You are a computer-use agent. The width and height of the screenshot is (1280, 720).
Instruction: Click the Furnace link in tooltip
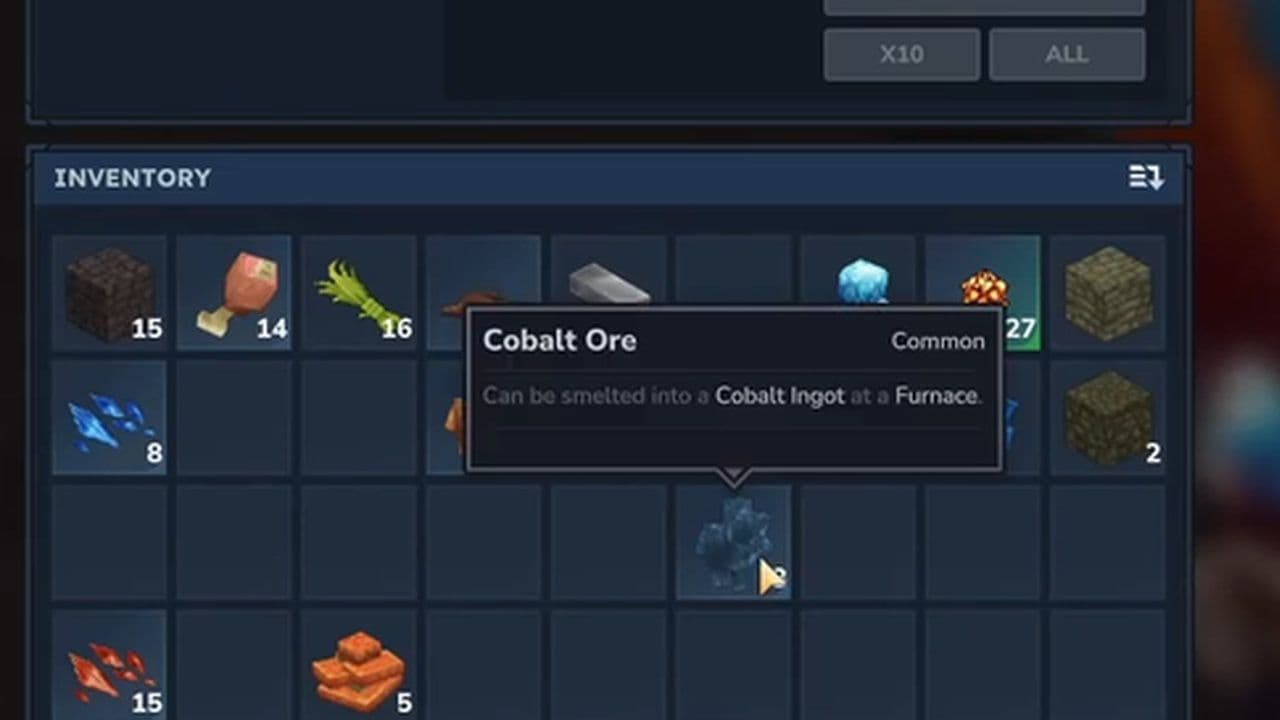tap(936, 395)
